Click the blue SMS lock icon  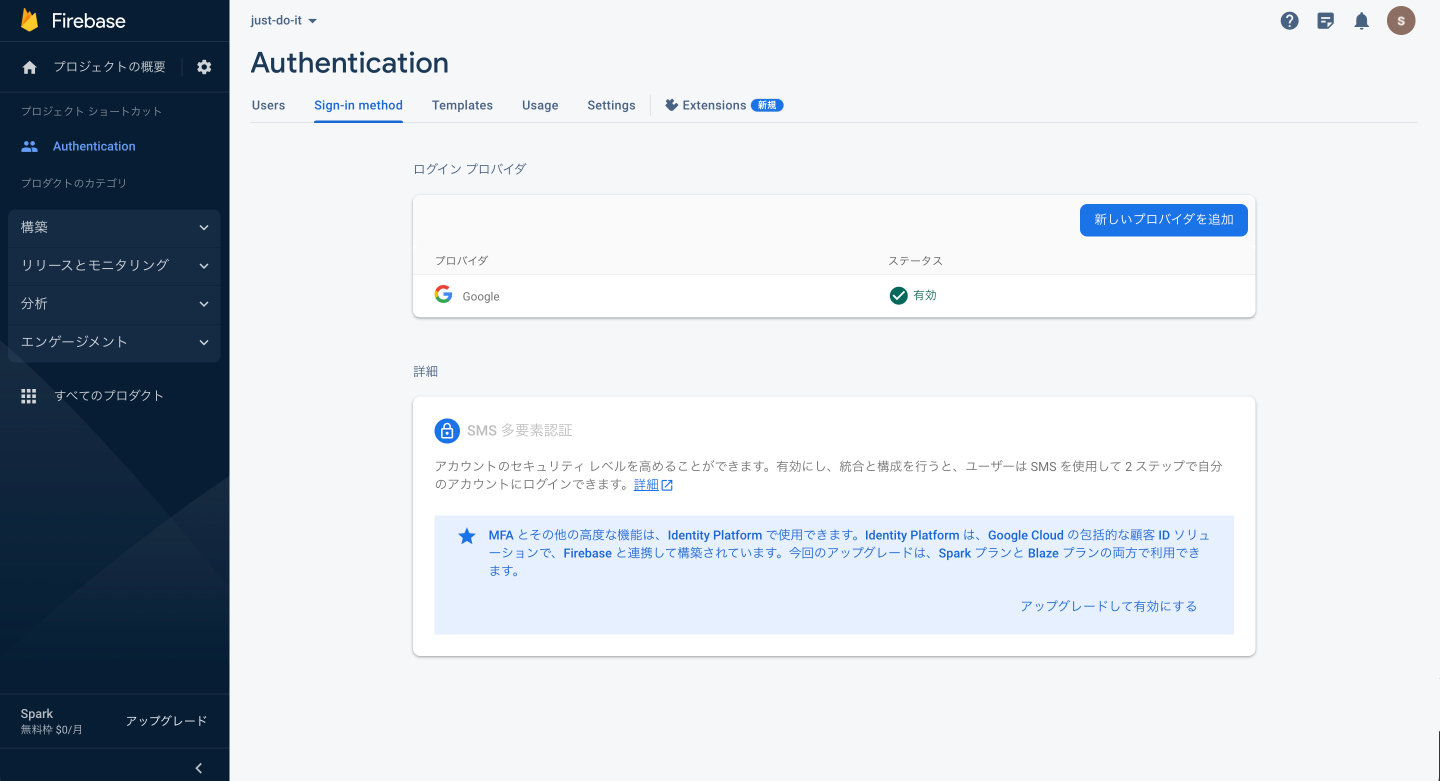point(447,430)
